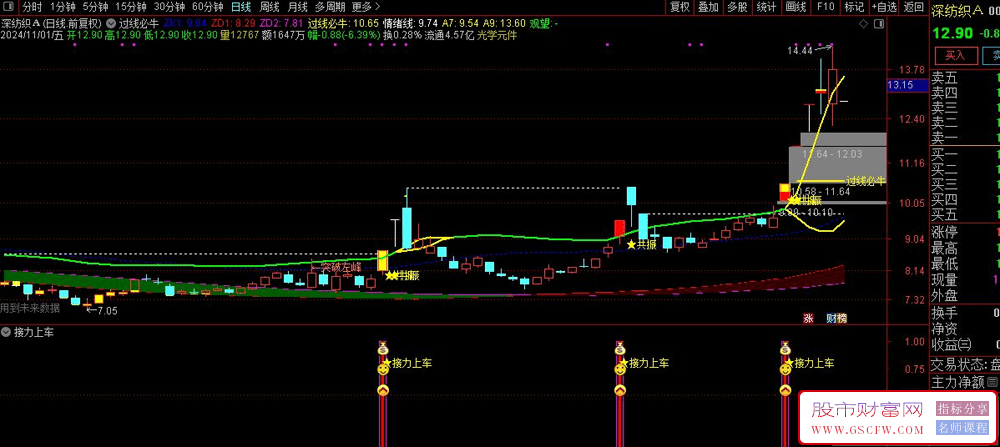Click the second up-arrow signal icon

tap(619, 390)
